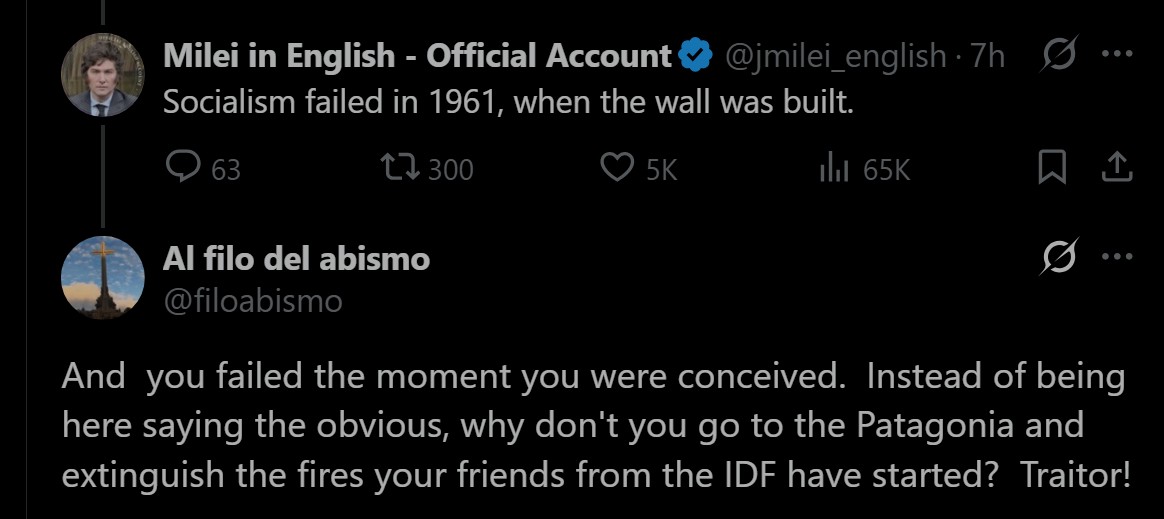Click the Milei in English - Official Account name

click(416, 56)
